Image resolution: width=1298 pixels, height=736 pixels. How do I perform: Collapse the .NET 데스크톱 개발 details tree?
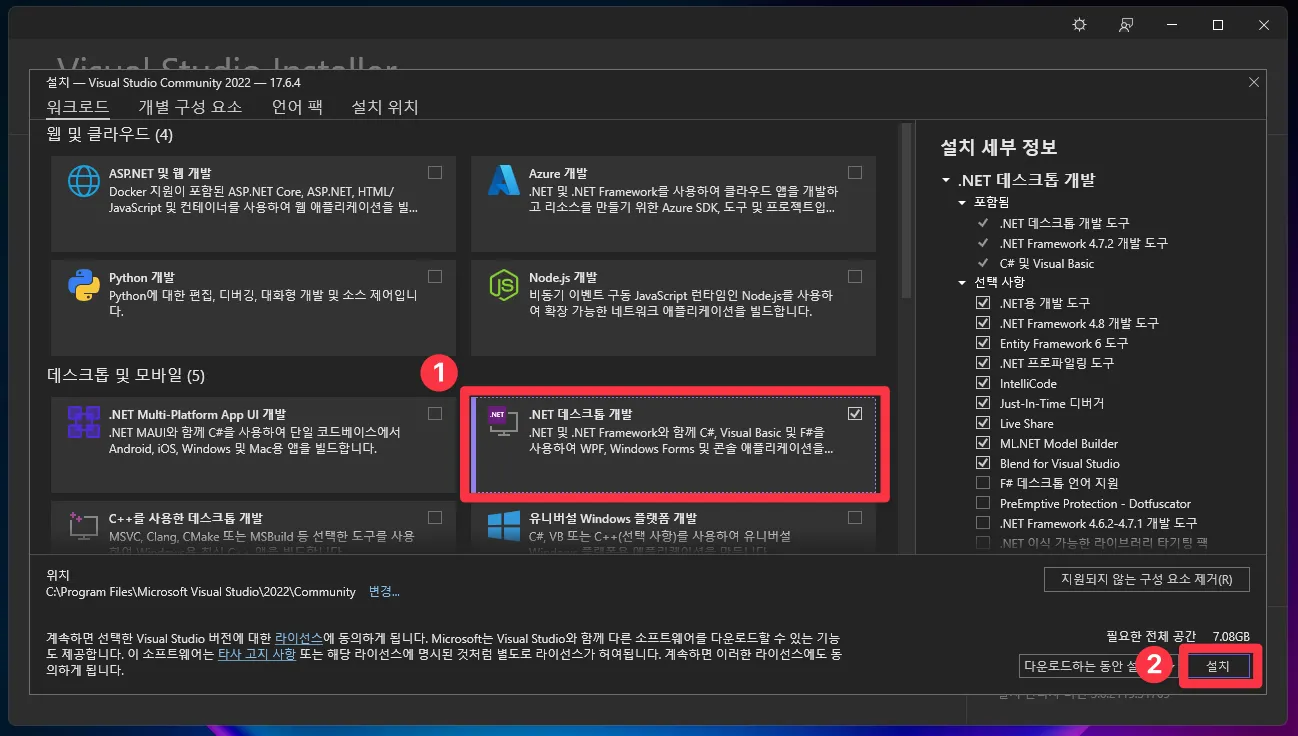click(946, 181)
